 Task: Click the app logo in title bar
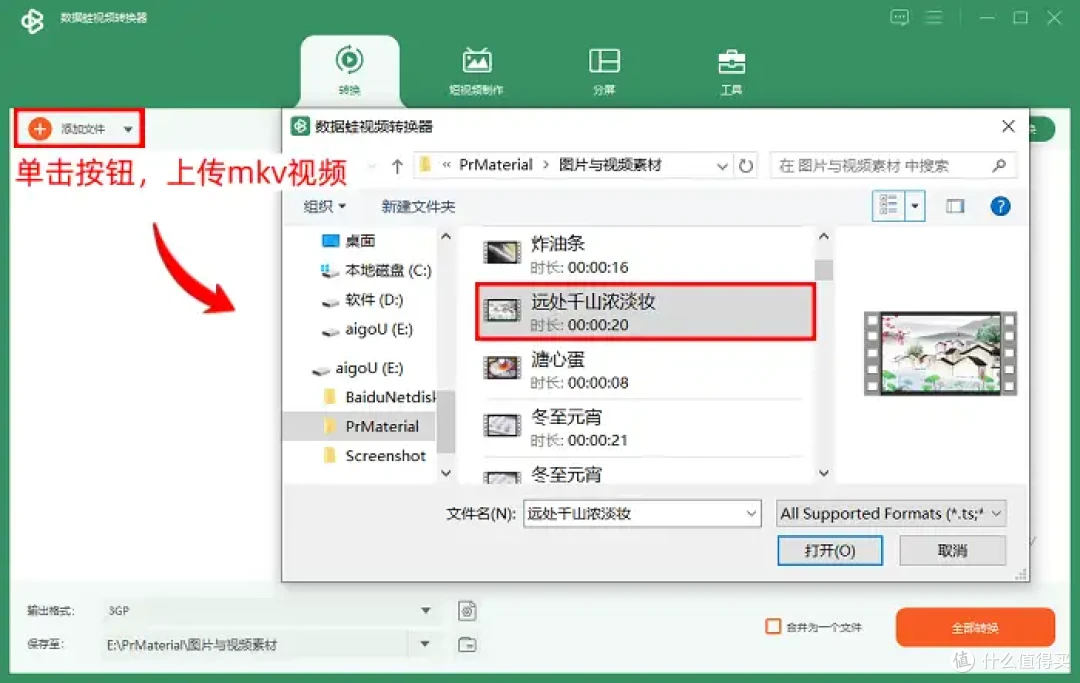[32, 20]
